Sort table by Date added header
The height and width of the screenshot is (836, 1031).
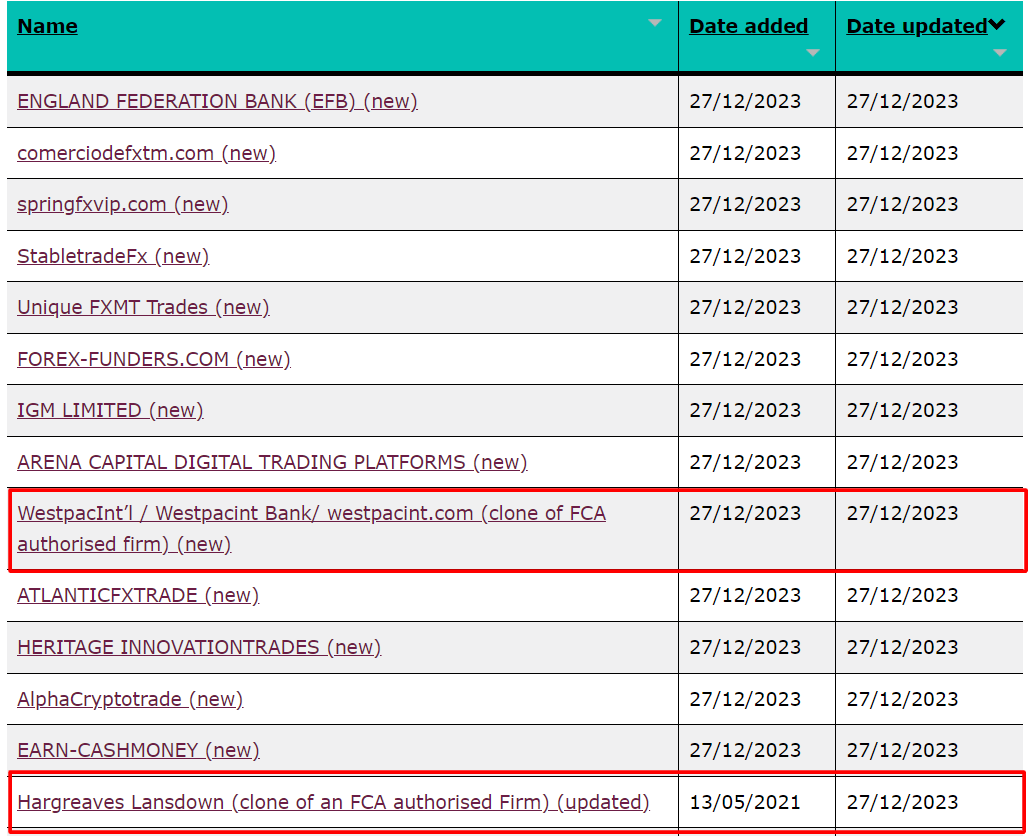(748, 27)
